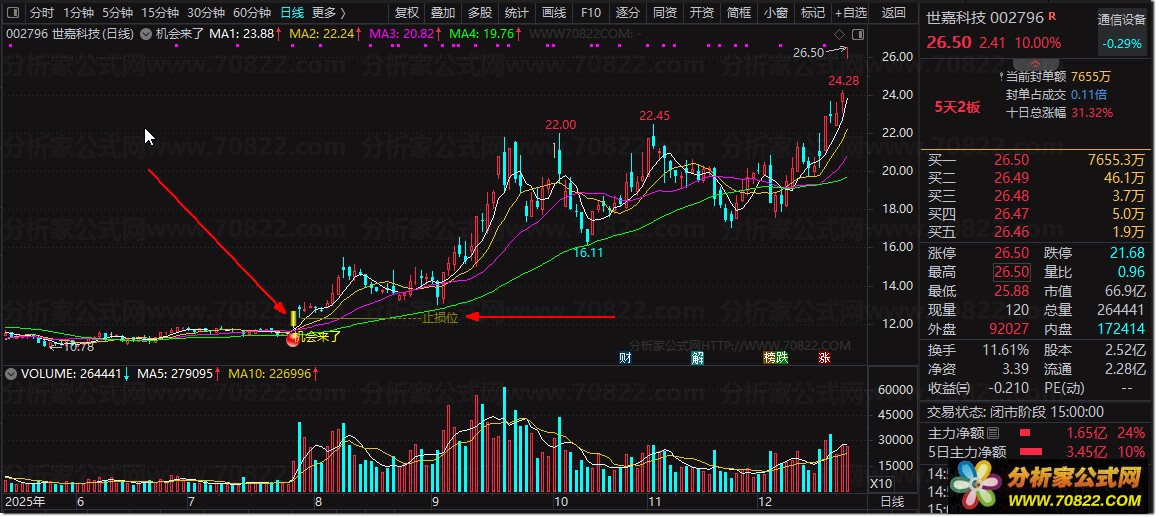Open the 复权 adjustment option

tap(407, 13)
